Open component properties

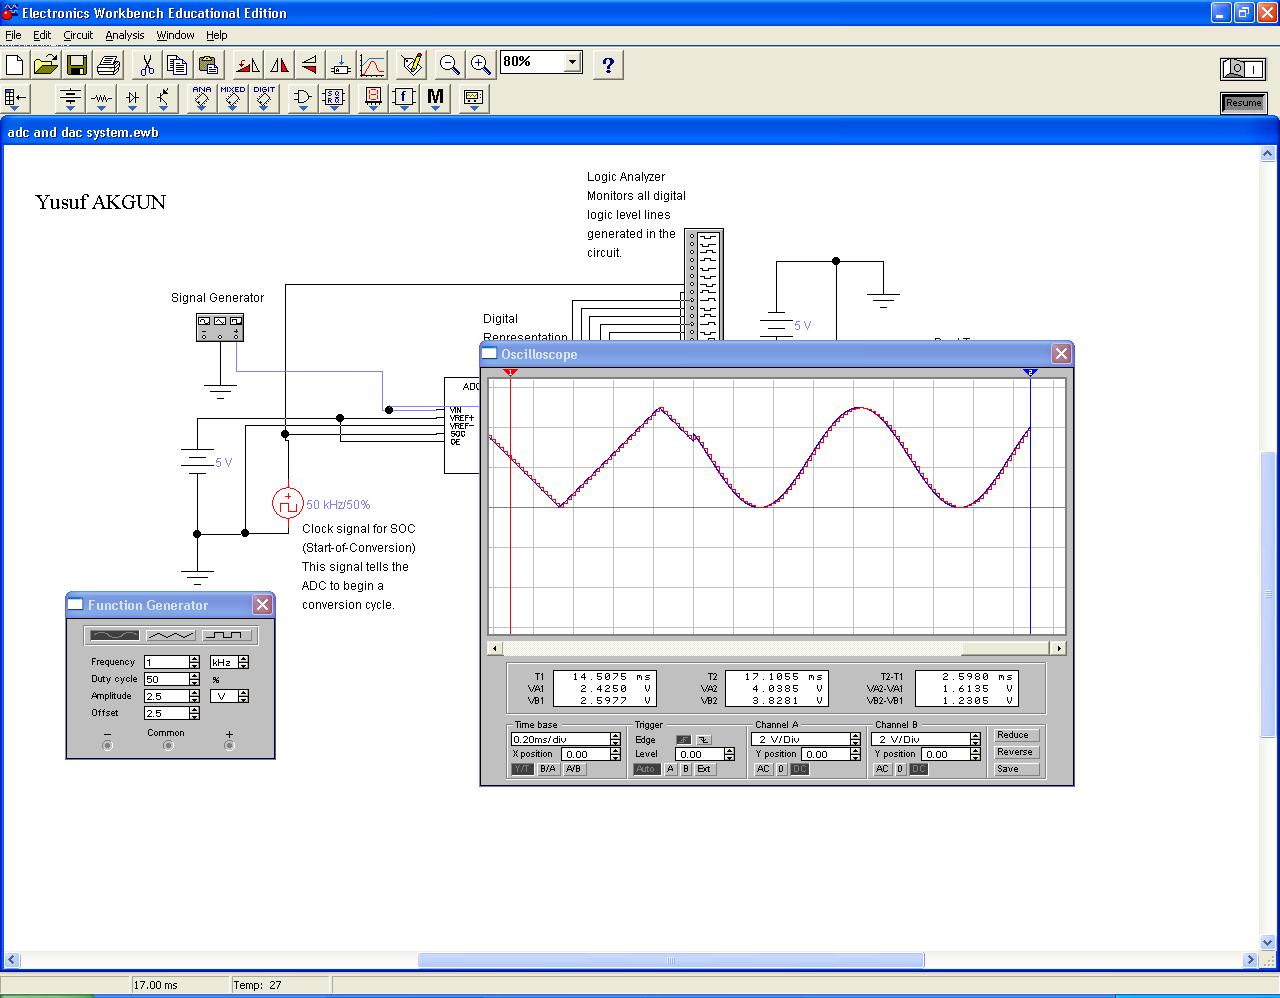(x=412, y=65)
